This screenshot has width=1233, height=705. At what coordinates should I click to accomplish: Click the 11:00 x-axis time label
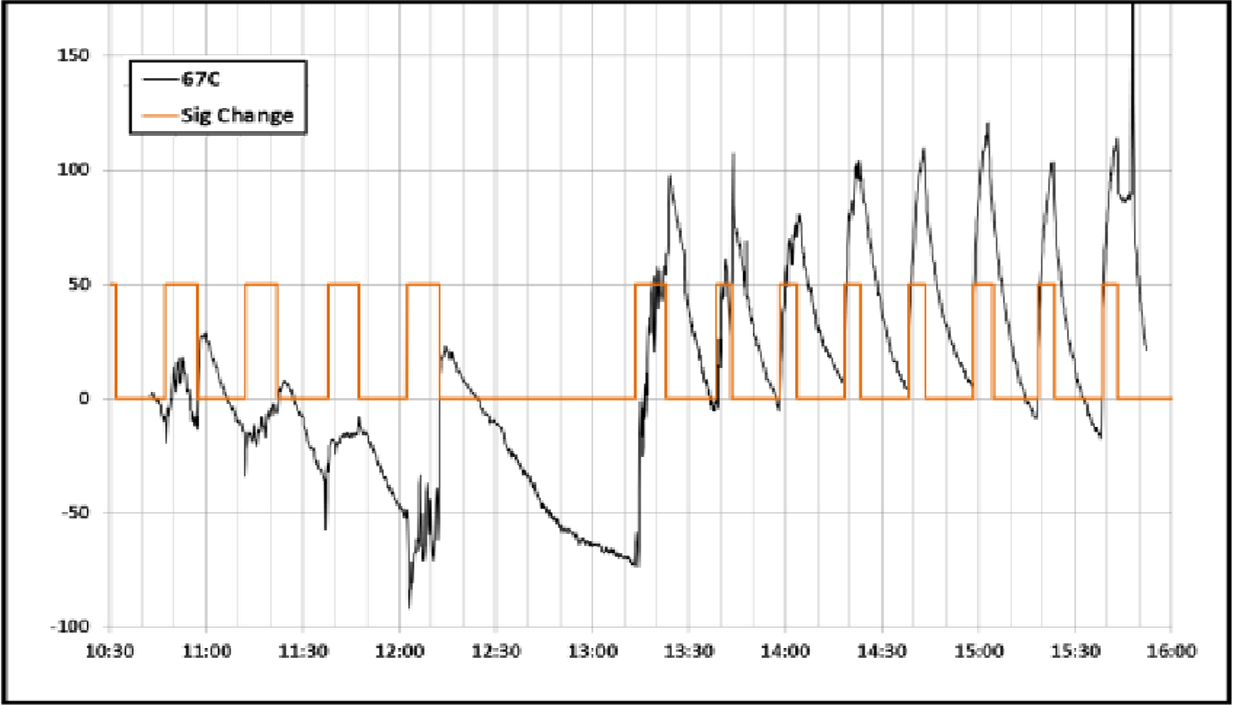coord(206,651)
